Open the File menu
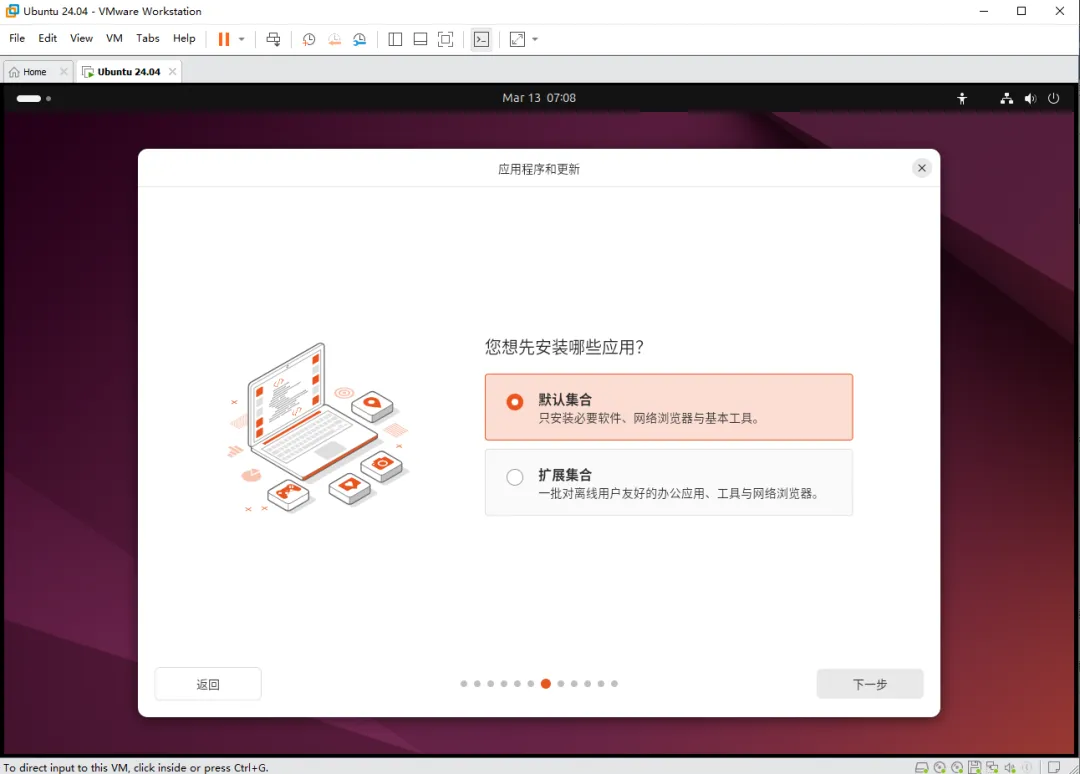Screen dimensions: 1080x774 (x=17, y=39)
